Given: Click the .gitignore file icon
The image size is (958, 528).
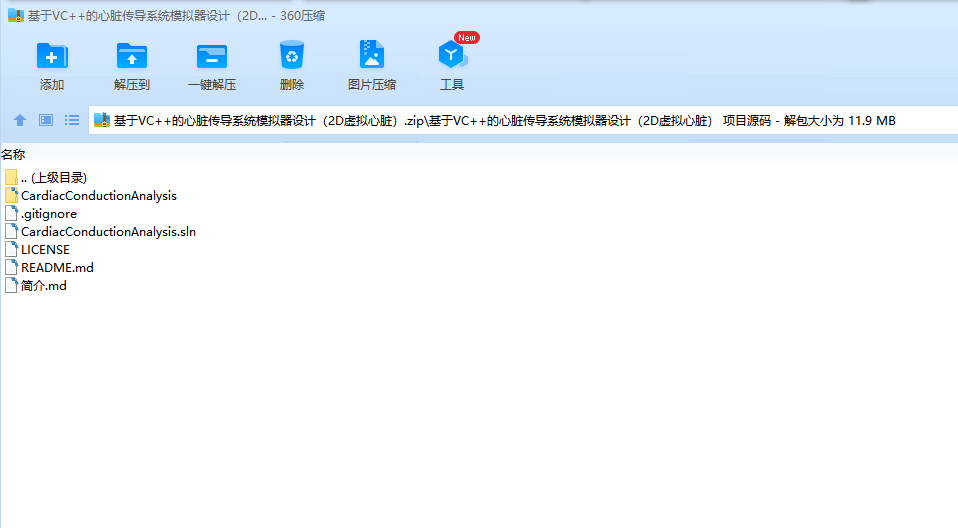Looking at the screenshot, I should click(11, 213).
